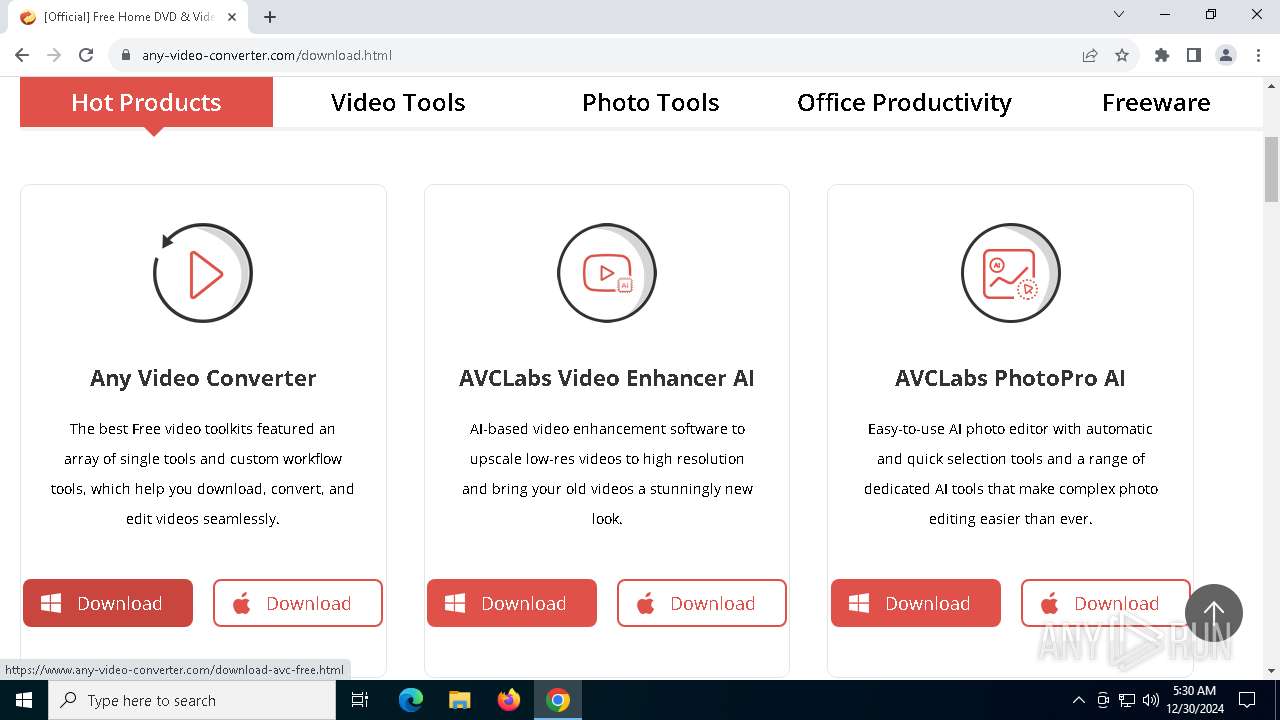Click the AVCLabs PhotoPro AI icon

1010,273
